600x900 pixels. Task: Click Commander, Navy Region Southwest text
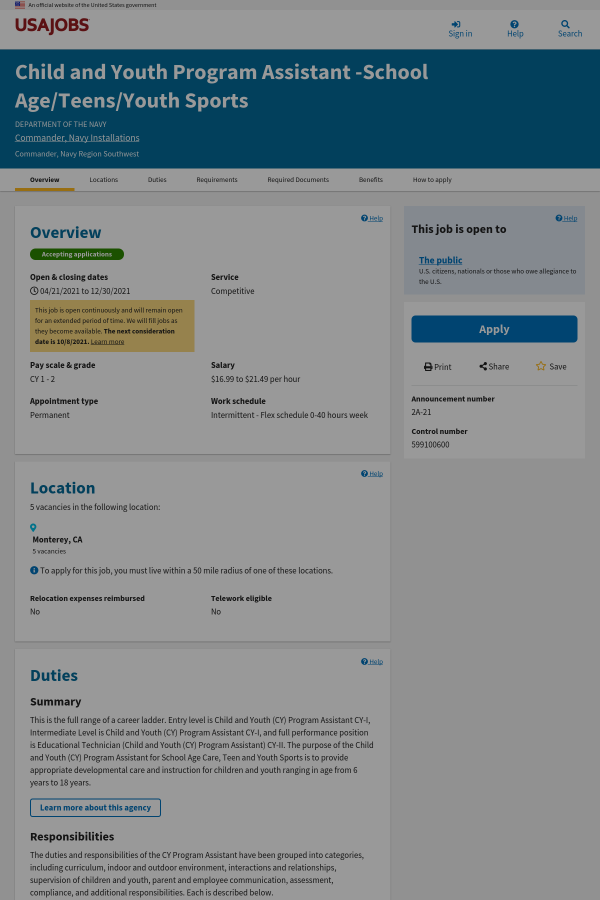[77, 154]
